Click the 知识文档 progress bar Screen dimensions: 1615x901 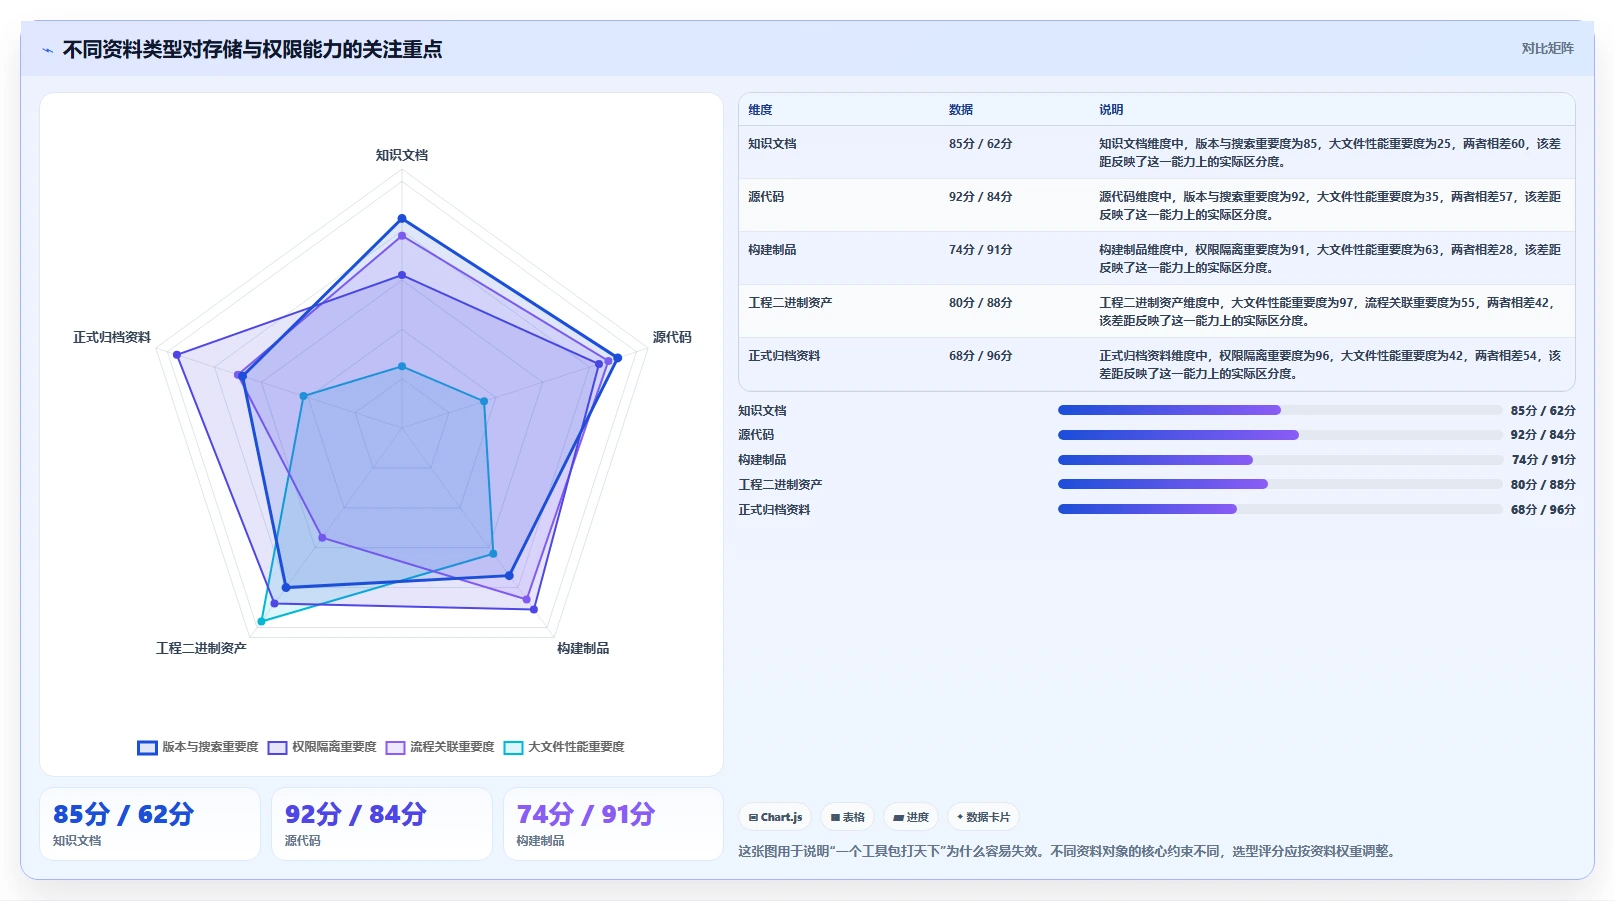1280,410
